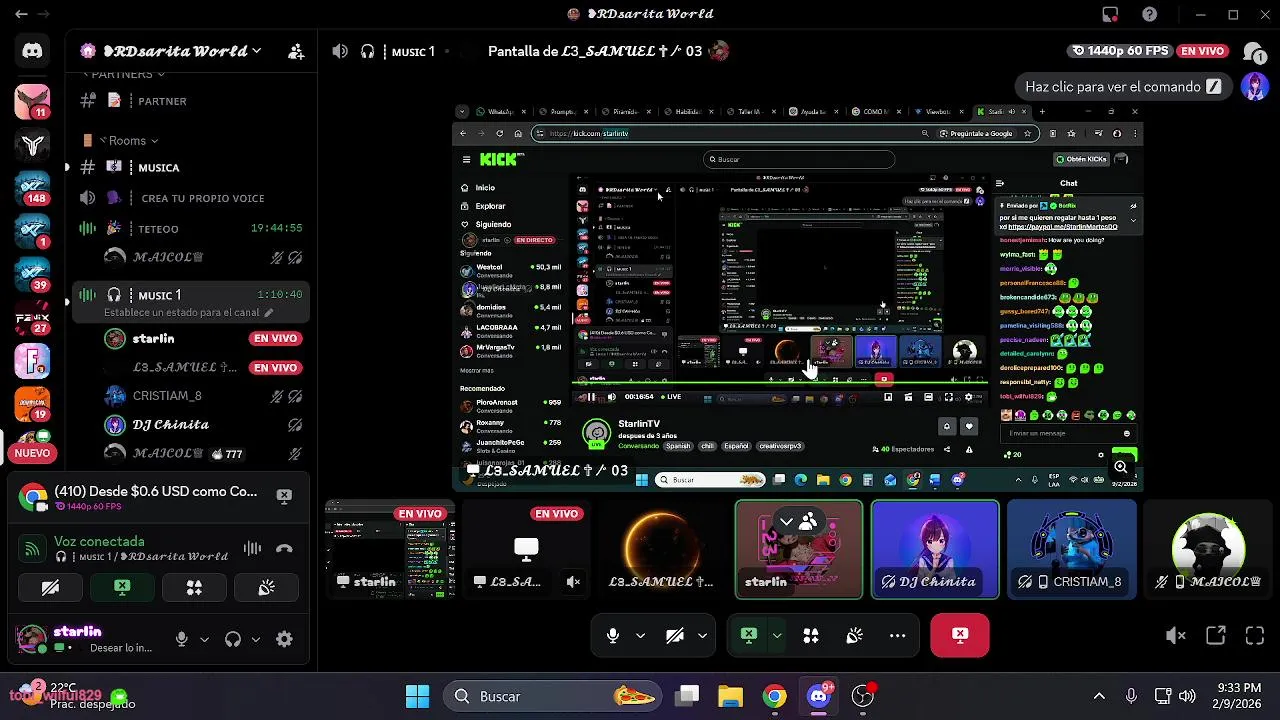The image size is (1280, 720).
Task: Open the server icon with badge 11
Action: coord(32,101)
